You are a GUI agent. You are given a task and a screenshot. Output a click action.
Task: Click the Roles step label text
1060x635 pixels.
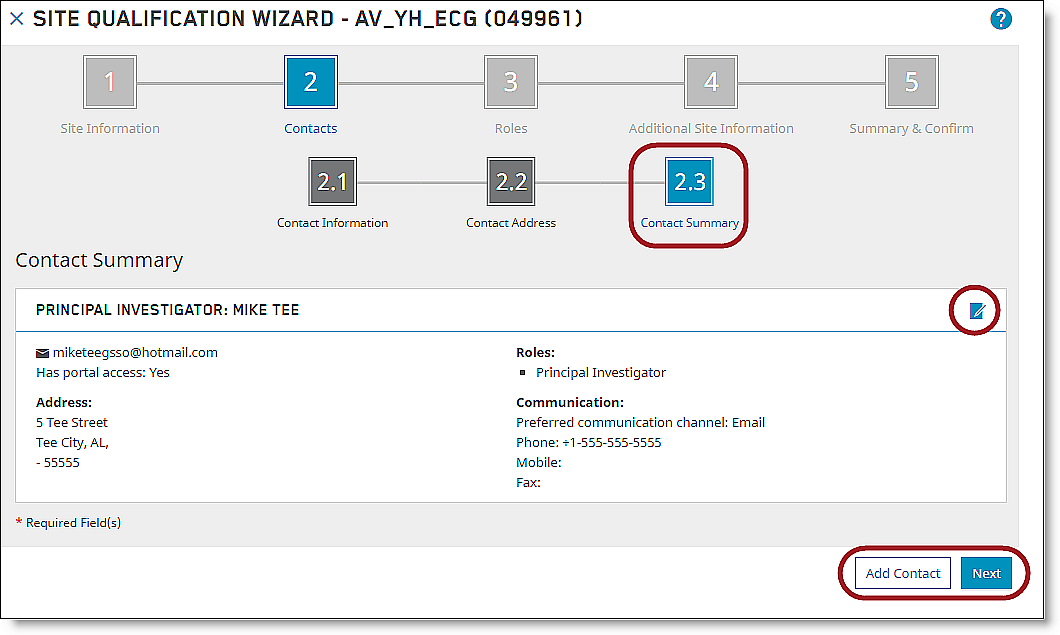510,128
